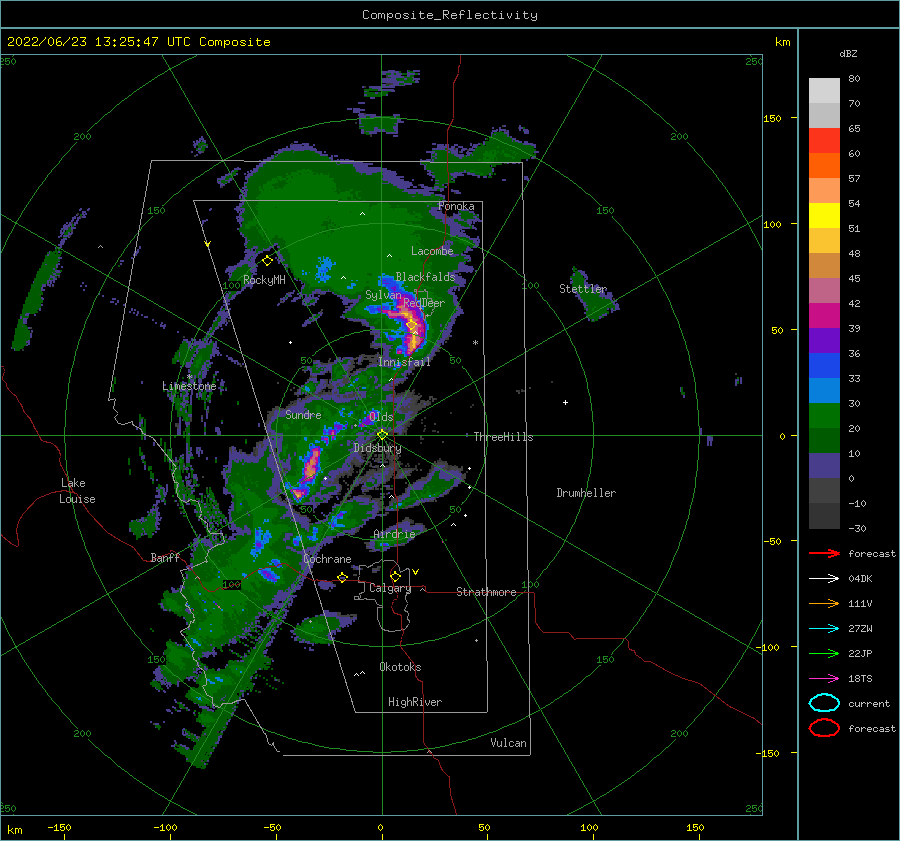Image resolution: width=900 pixels, height=841 pixels.
Task: Click the Stettler city label
Action: [583, 289]
